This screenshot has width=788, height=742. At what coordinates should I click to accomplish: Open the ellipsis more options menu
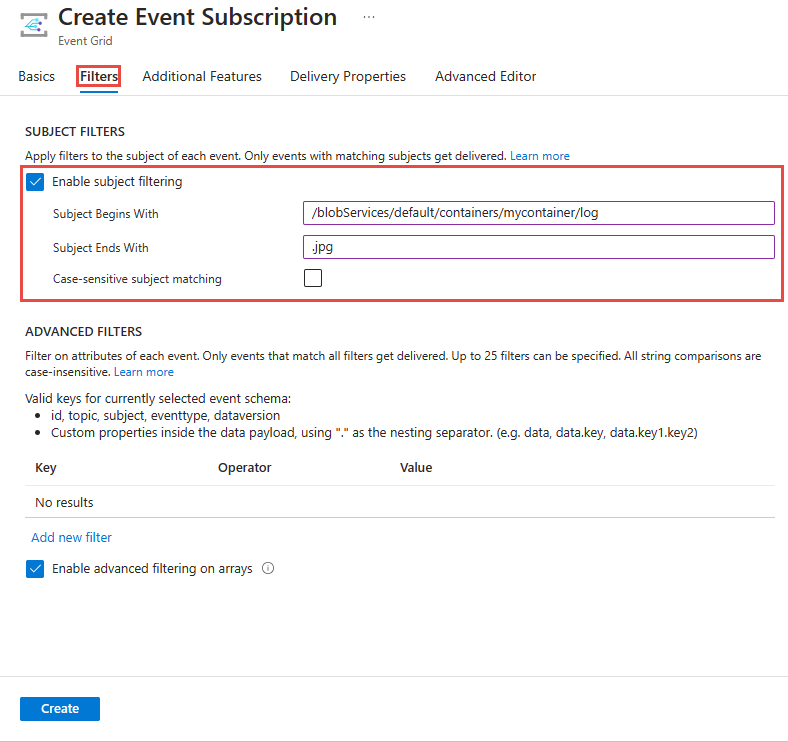point(369,18)
